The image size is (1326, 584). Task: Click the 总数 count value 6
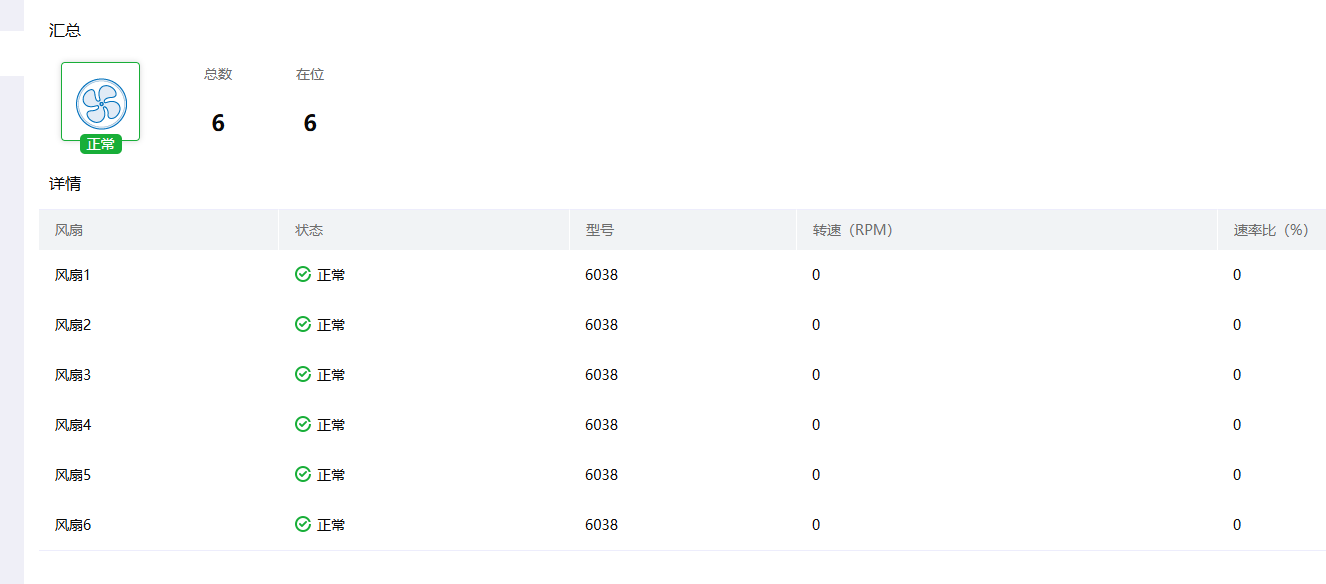[218, 123]
